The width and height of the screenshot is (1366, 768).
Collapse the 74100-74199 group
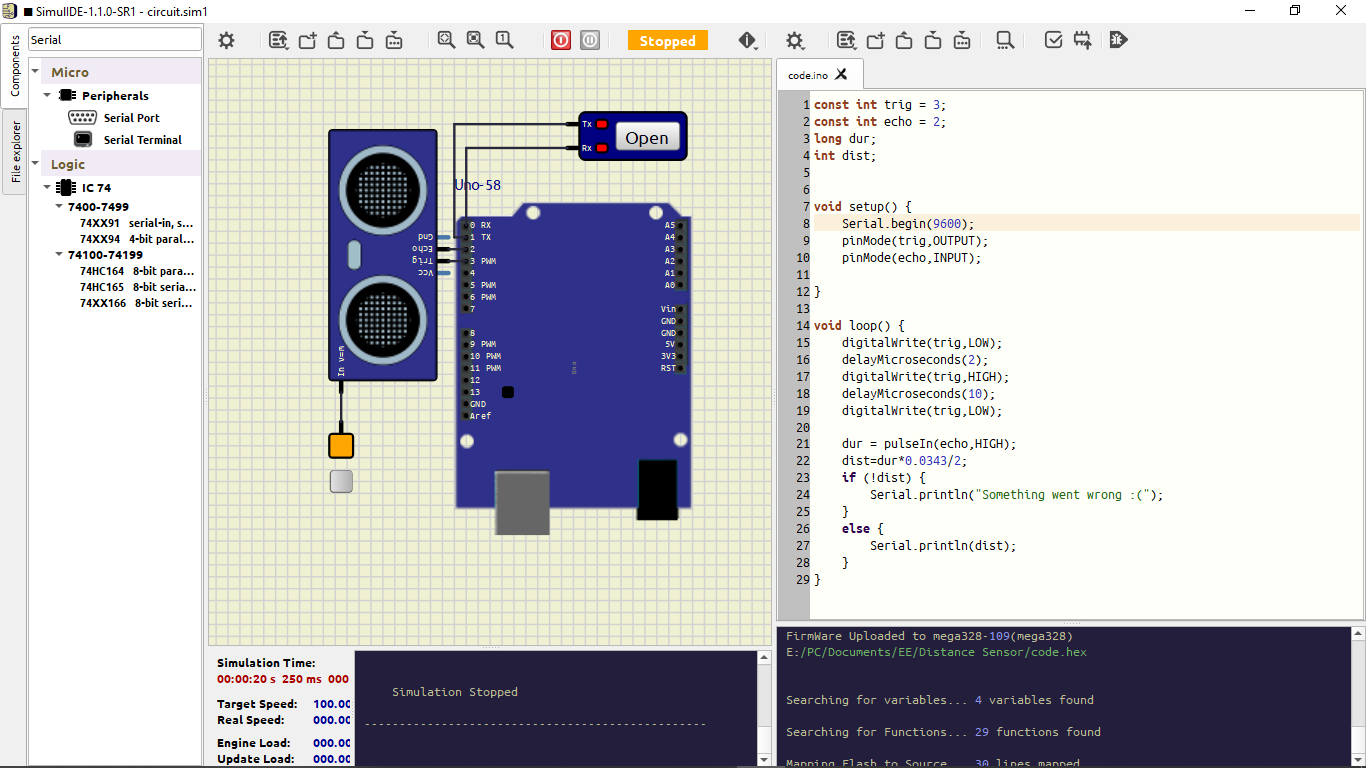(x=59, y=255)
